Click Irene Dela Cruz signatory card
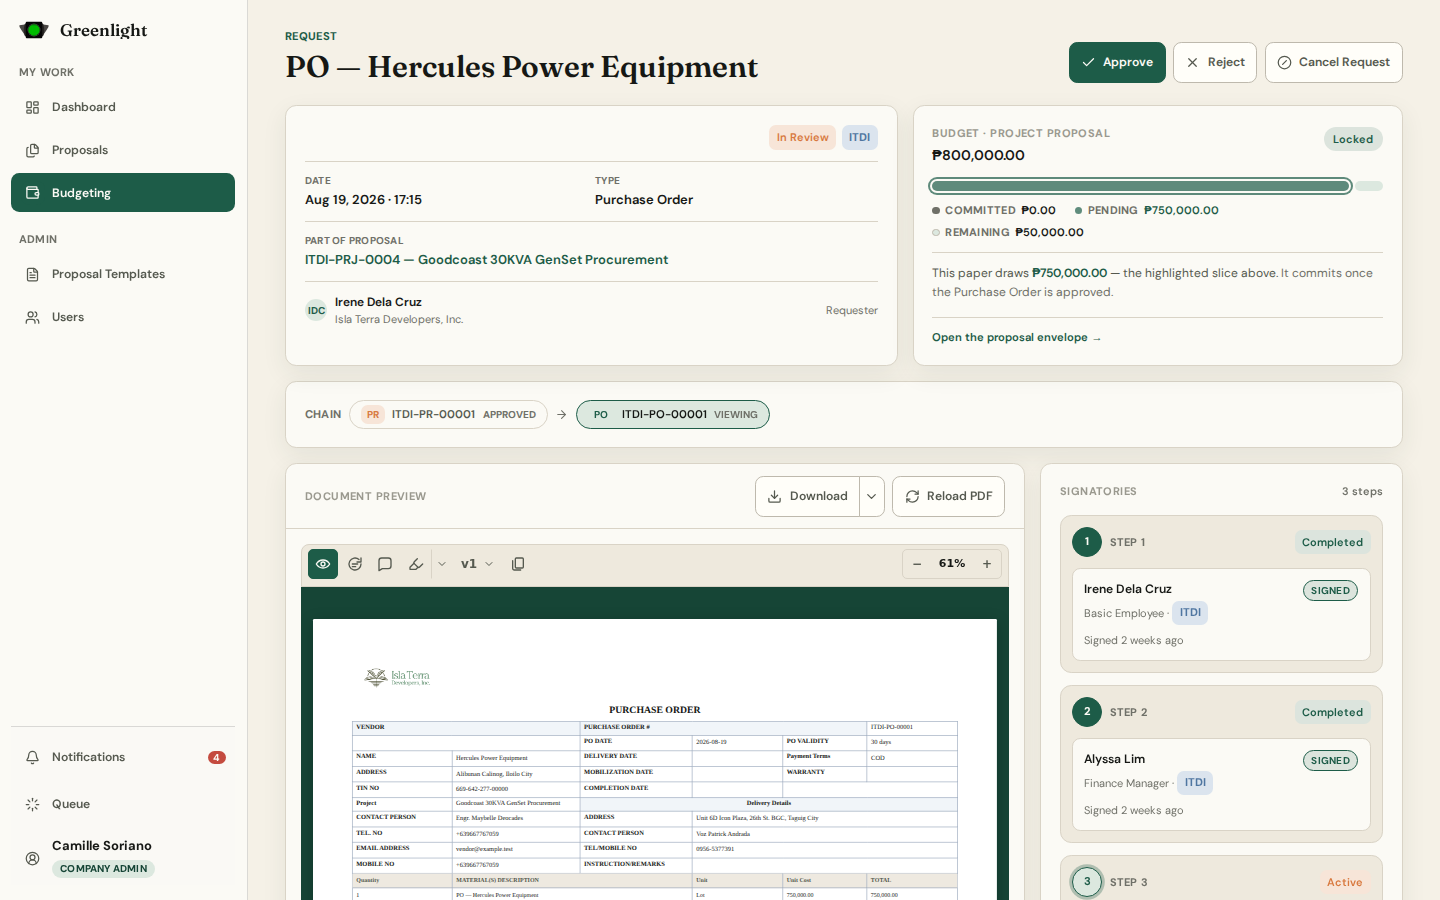 1221,615
